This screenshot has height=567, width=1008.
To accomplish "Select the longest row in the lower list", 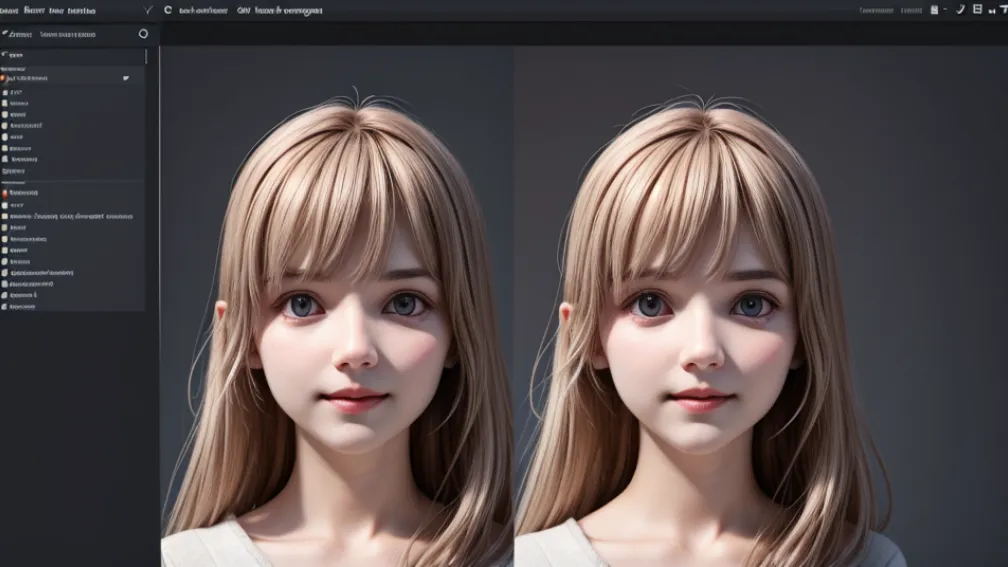I will pyautogui.click(x=72, y=217).
